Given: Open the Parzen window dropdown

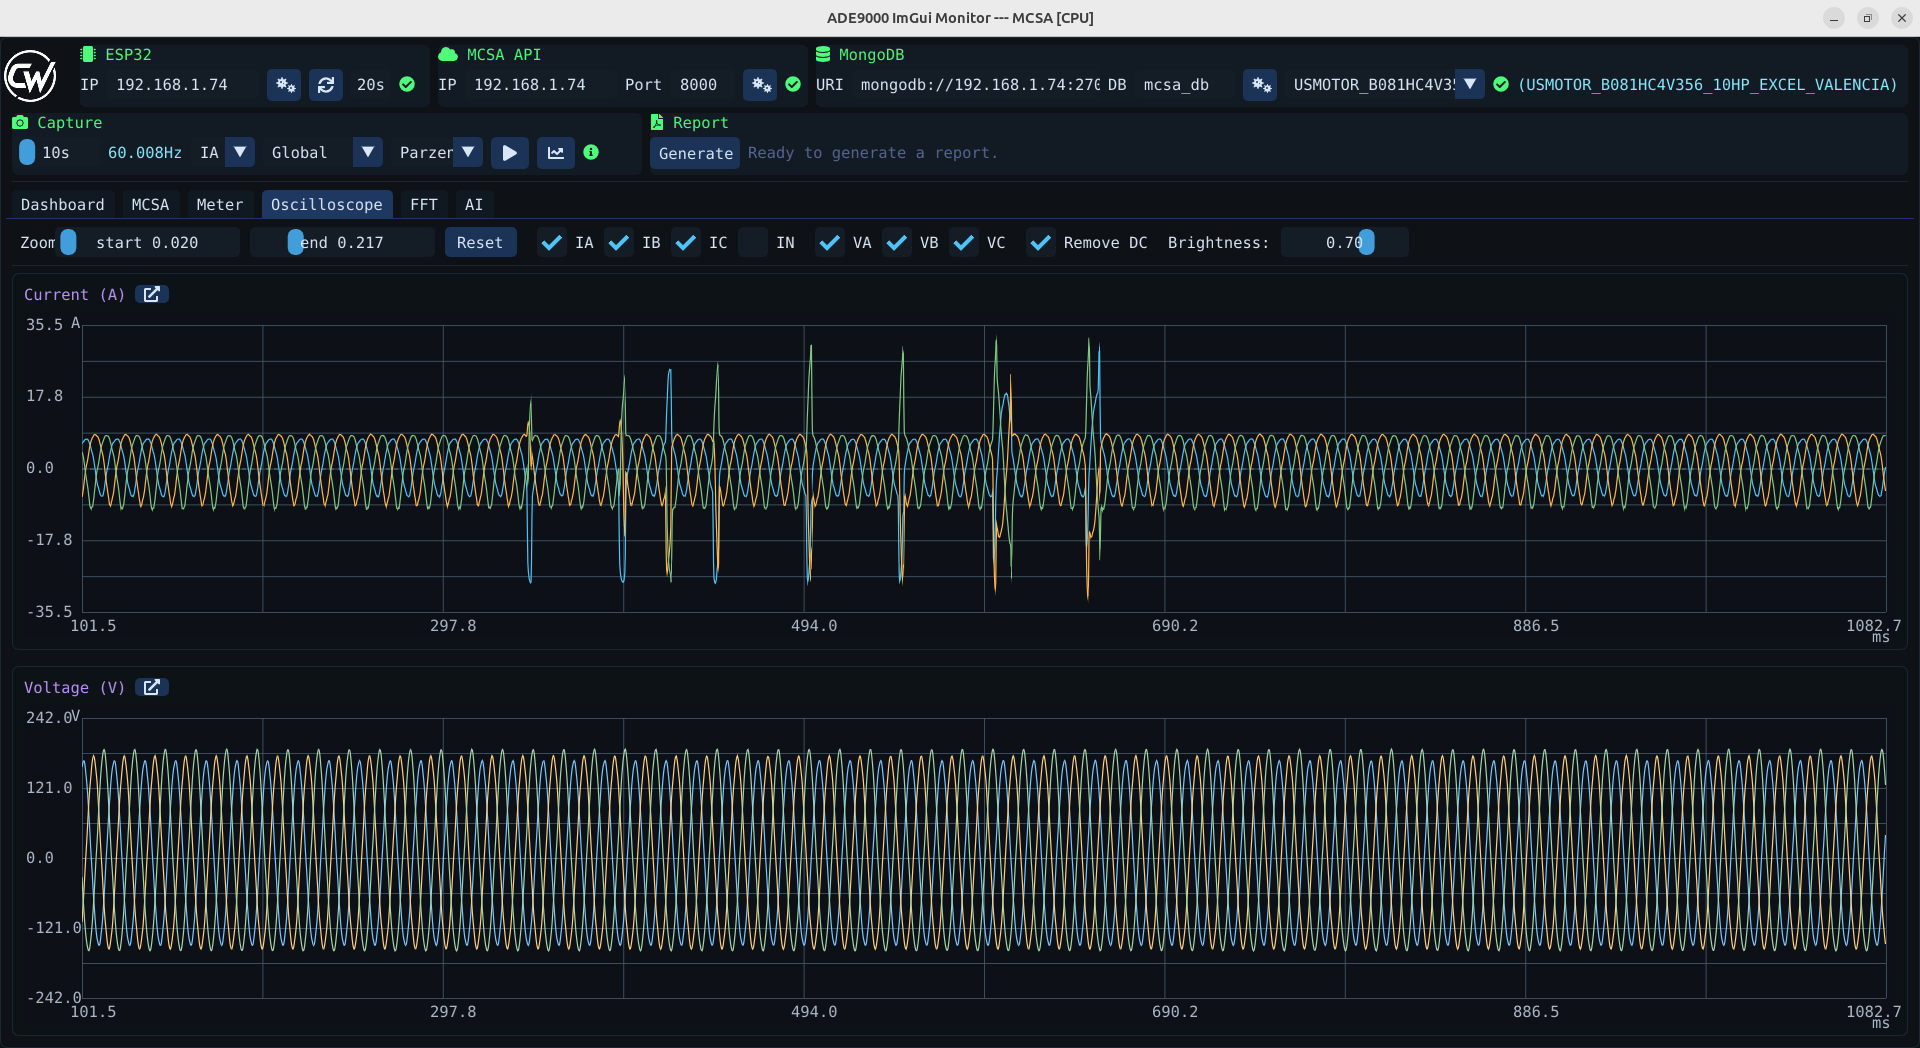Looking at the screenshot, I should [x=468, y=153].
